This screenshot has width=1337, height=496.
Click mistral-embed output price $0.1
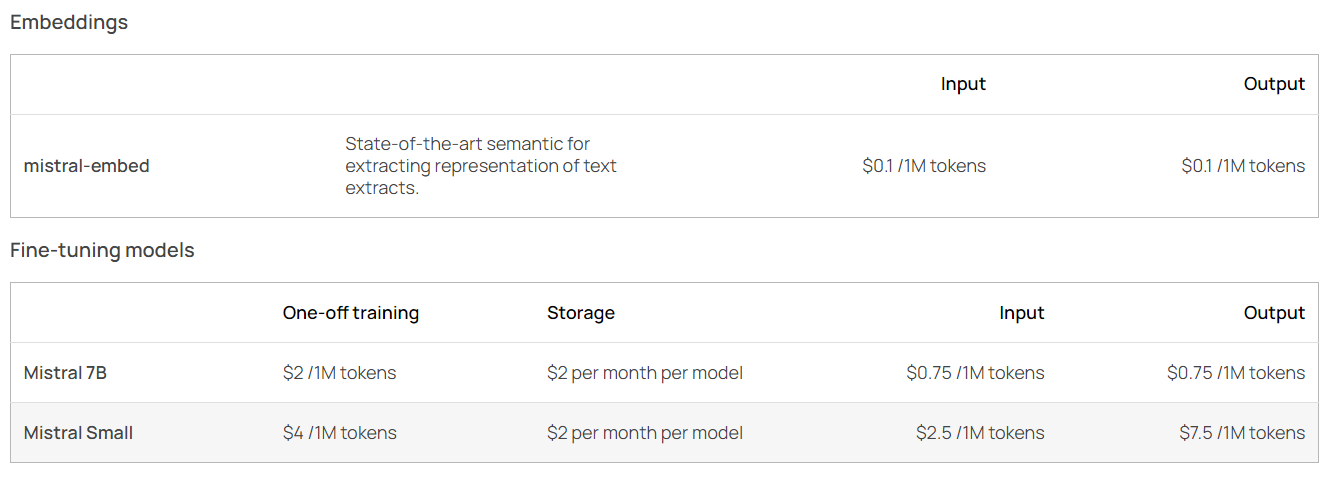pos(1243,166)
